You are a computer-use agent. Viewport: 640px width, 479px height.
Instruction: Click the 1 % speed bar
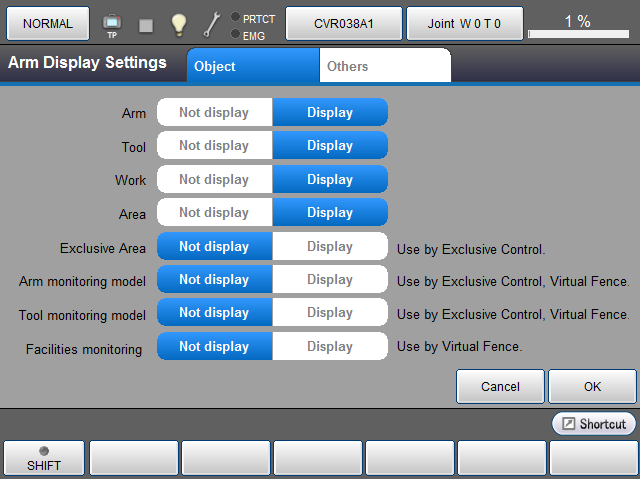(576, 24)
